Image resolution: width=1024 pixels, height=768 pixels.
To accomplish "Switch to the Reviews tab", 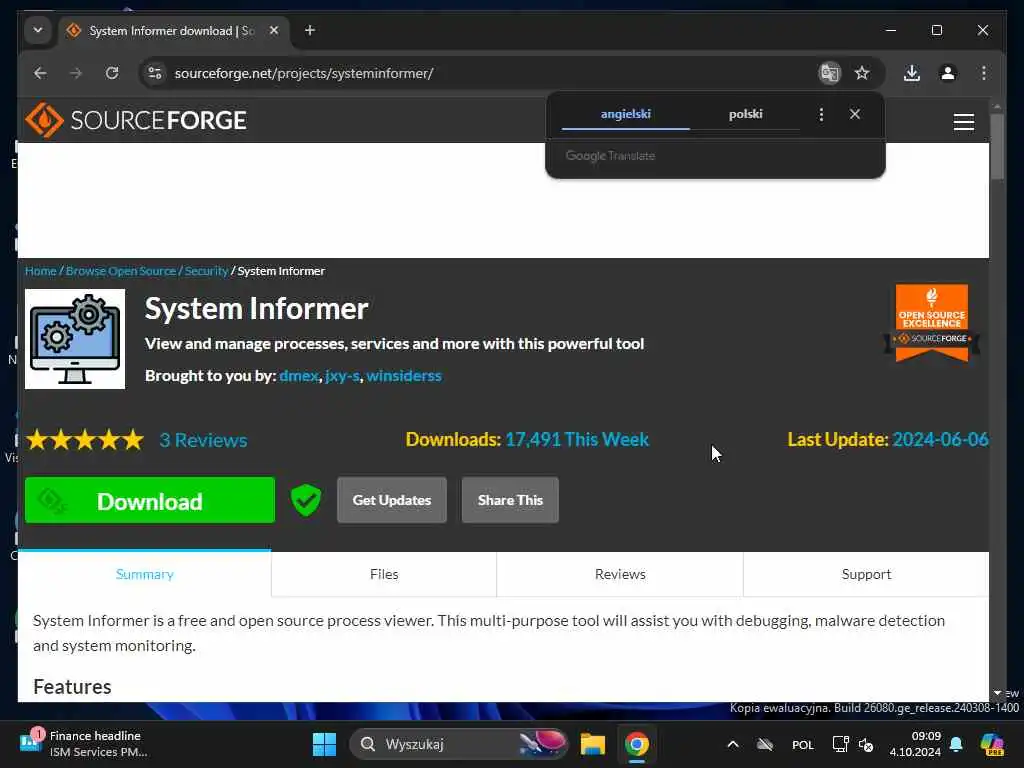I will coord(620,574).
